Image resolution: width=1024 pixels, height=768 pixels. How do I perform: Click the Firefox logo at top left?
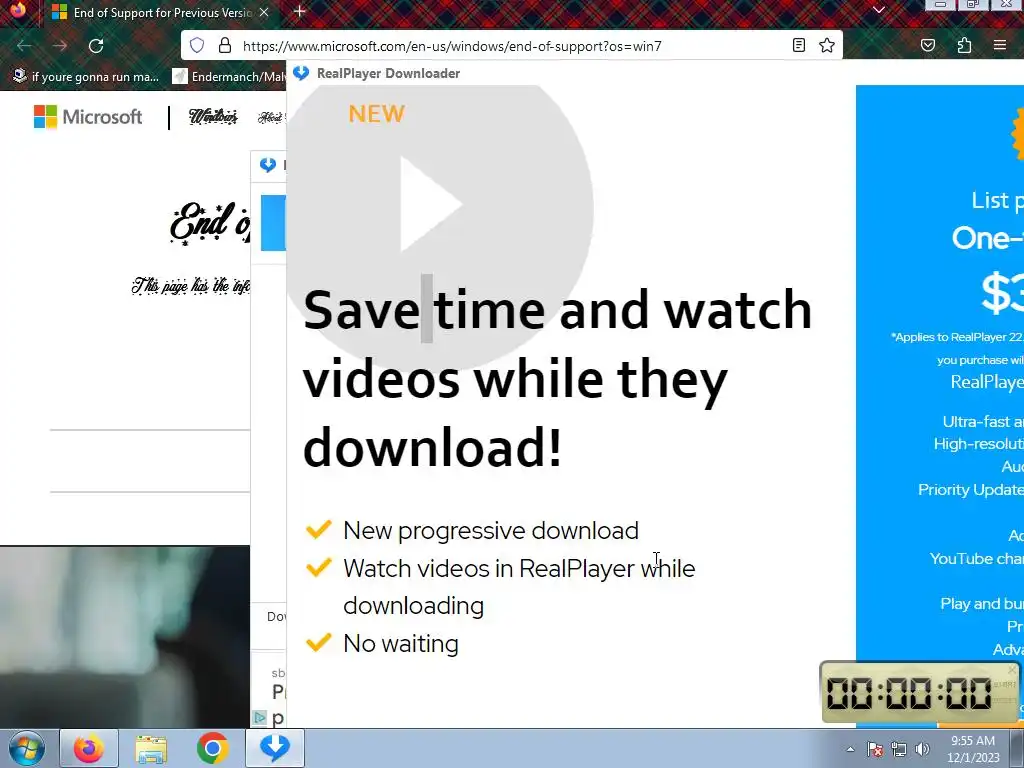(x=18, y=10)
